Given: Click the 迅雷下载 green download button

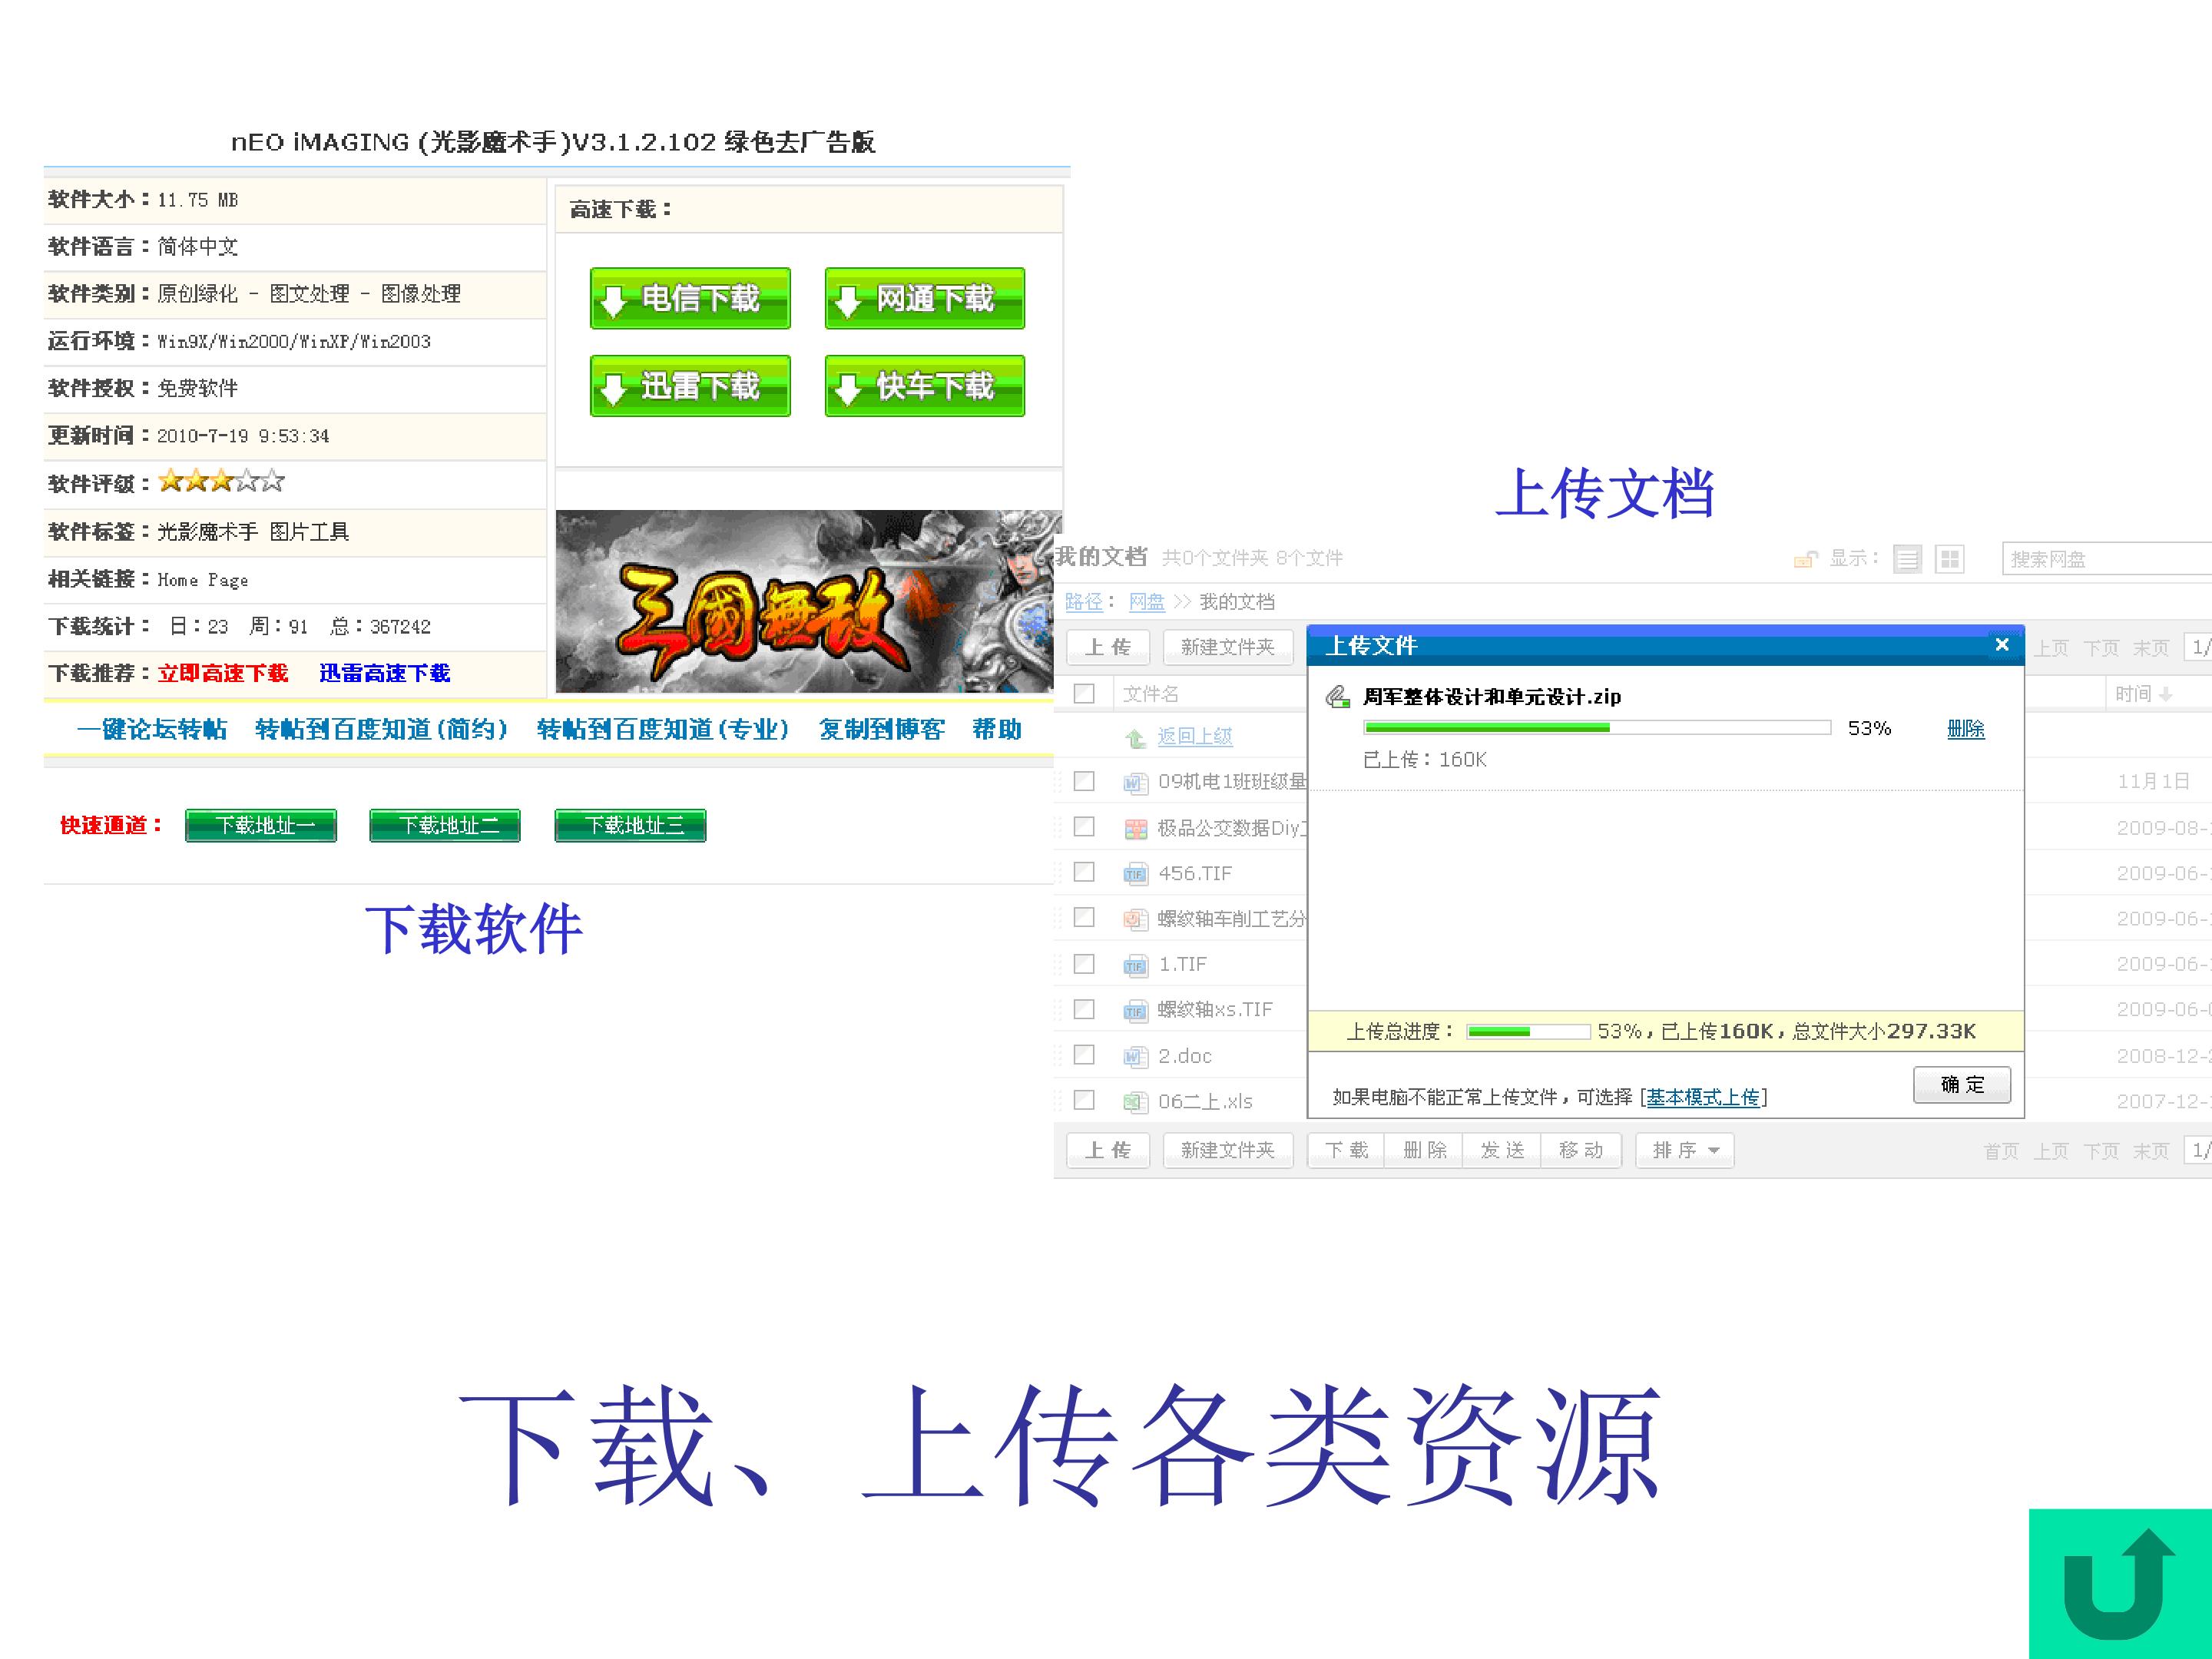Looking at the screenshot, I should (690, 386).
